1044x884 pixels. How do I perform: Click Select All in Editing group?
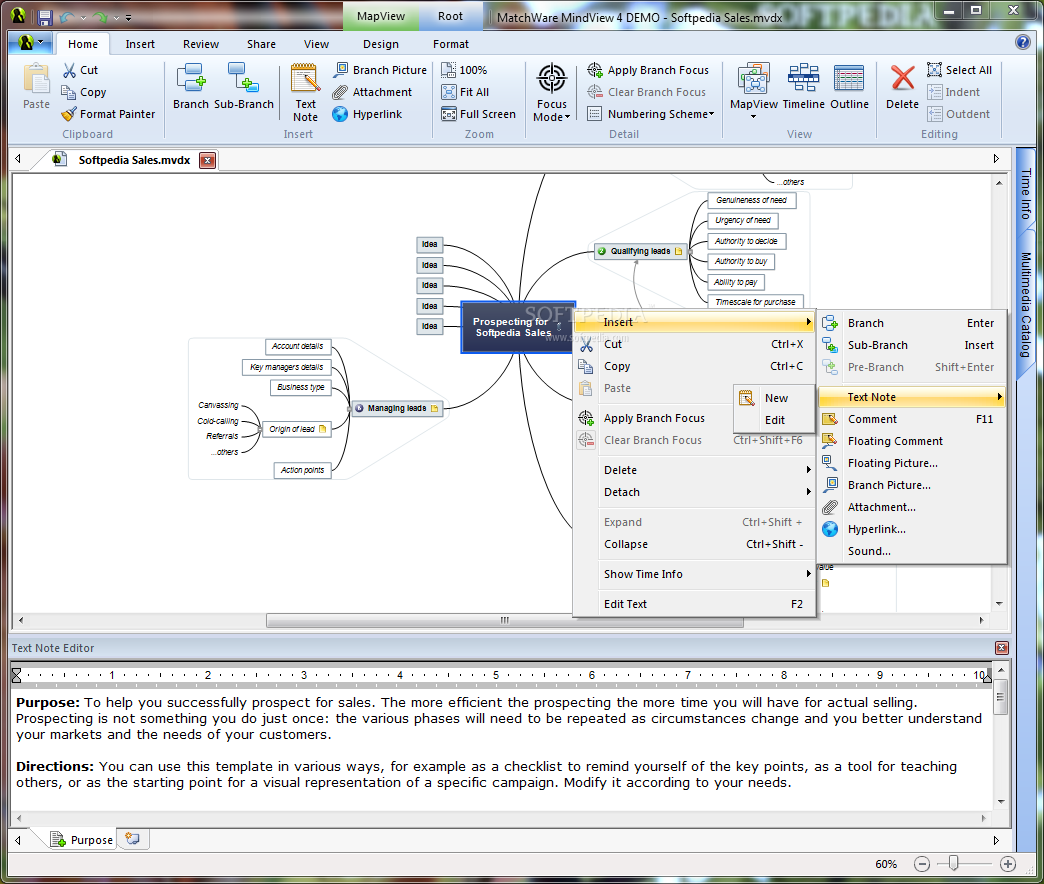[959, 70]
